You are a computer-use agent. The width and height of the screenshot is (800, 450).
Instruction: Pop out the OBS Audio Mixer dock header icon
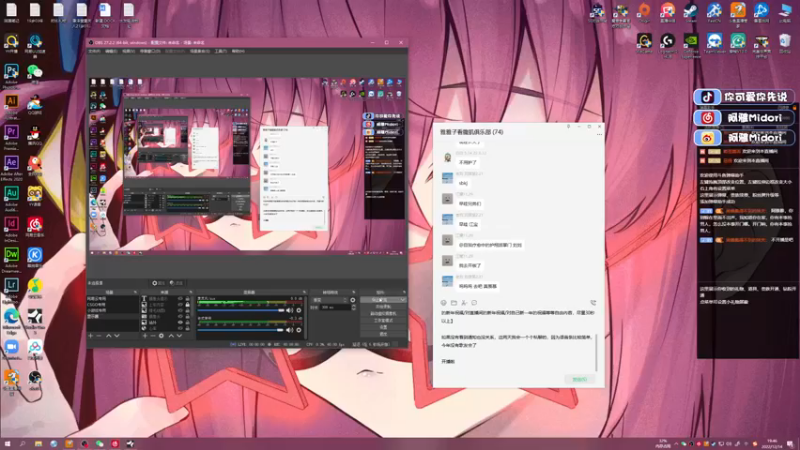click(305, 292)
